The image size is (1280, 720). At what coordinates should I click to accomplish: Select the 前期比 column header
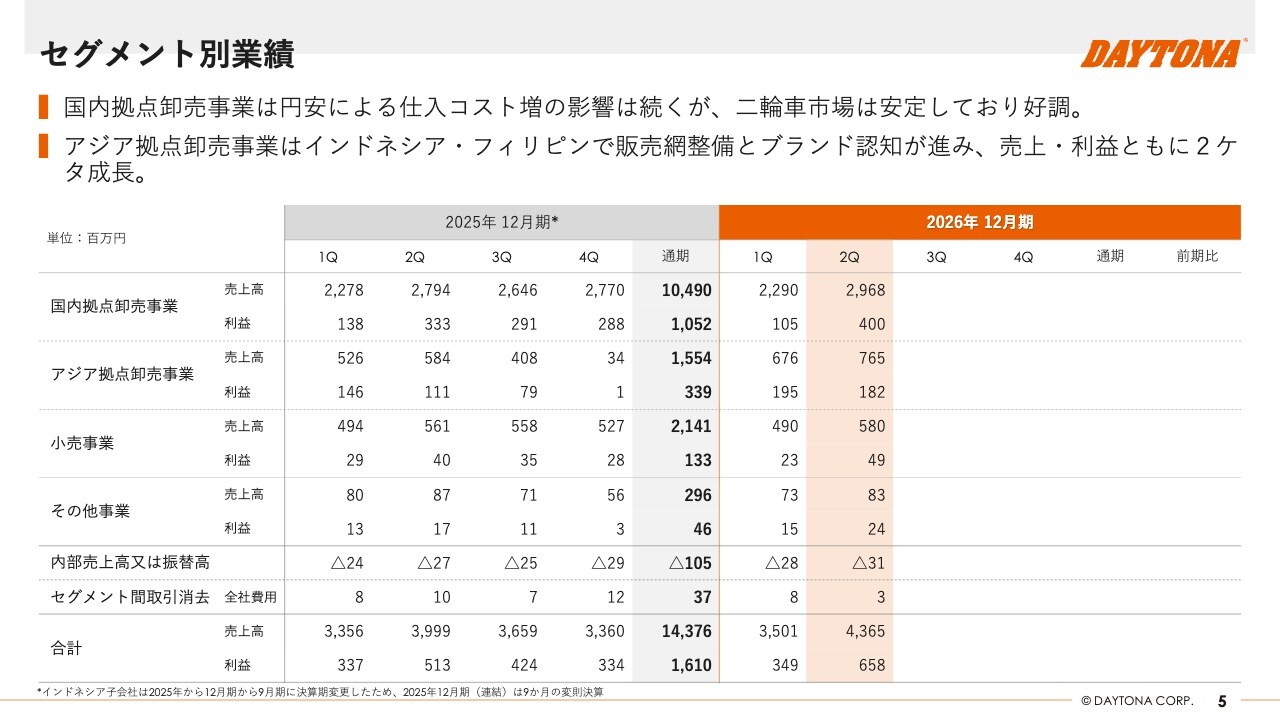pyautogui.click(x=1197, y=256)
